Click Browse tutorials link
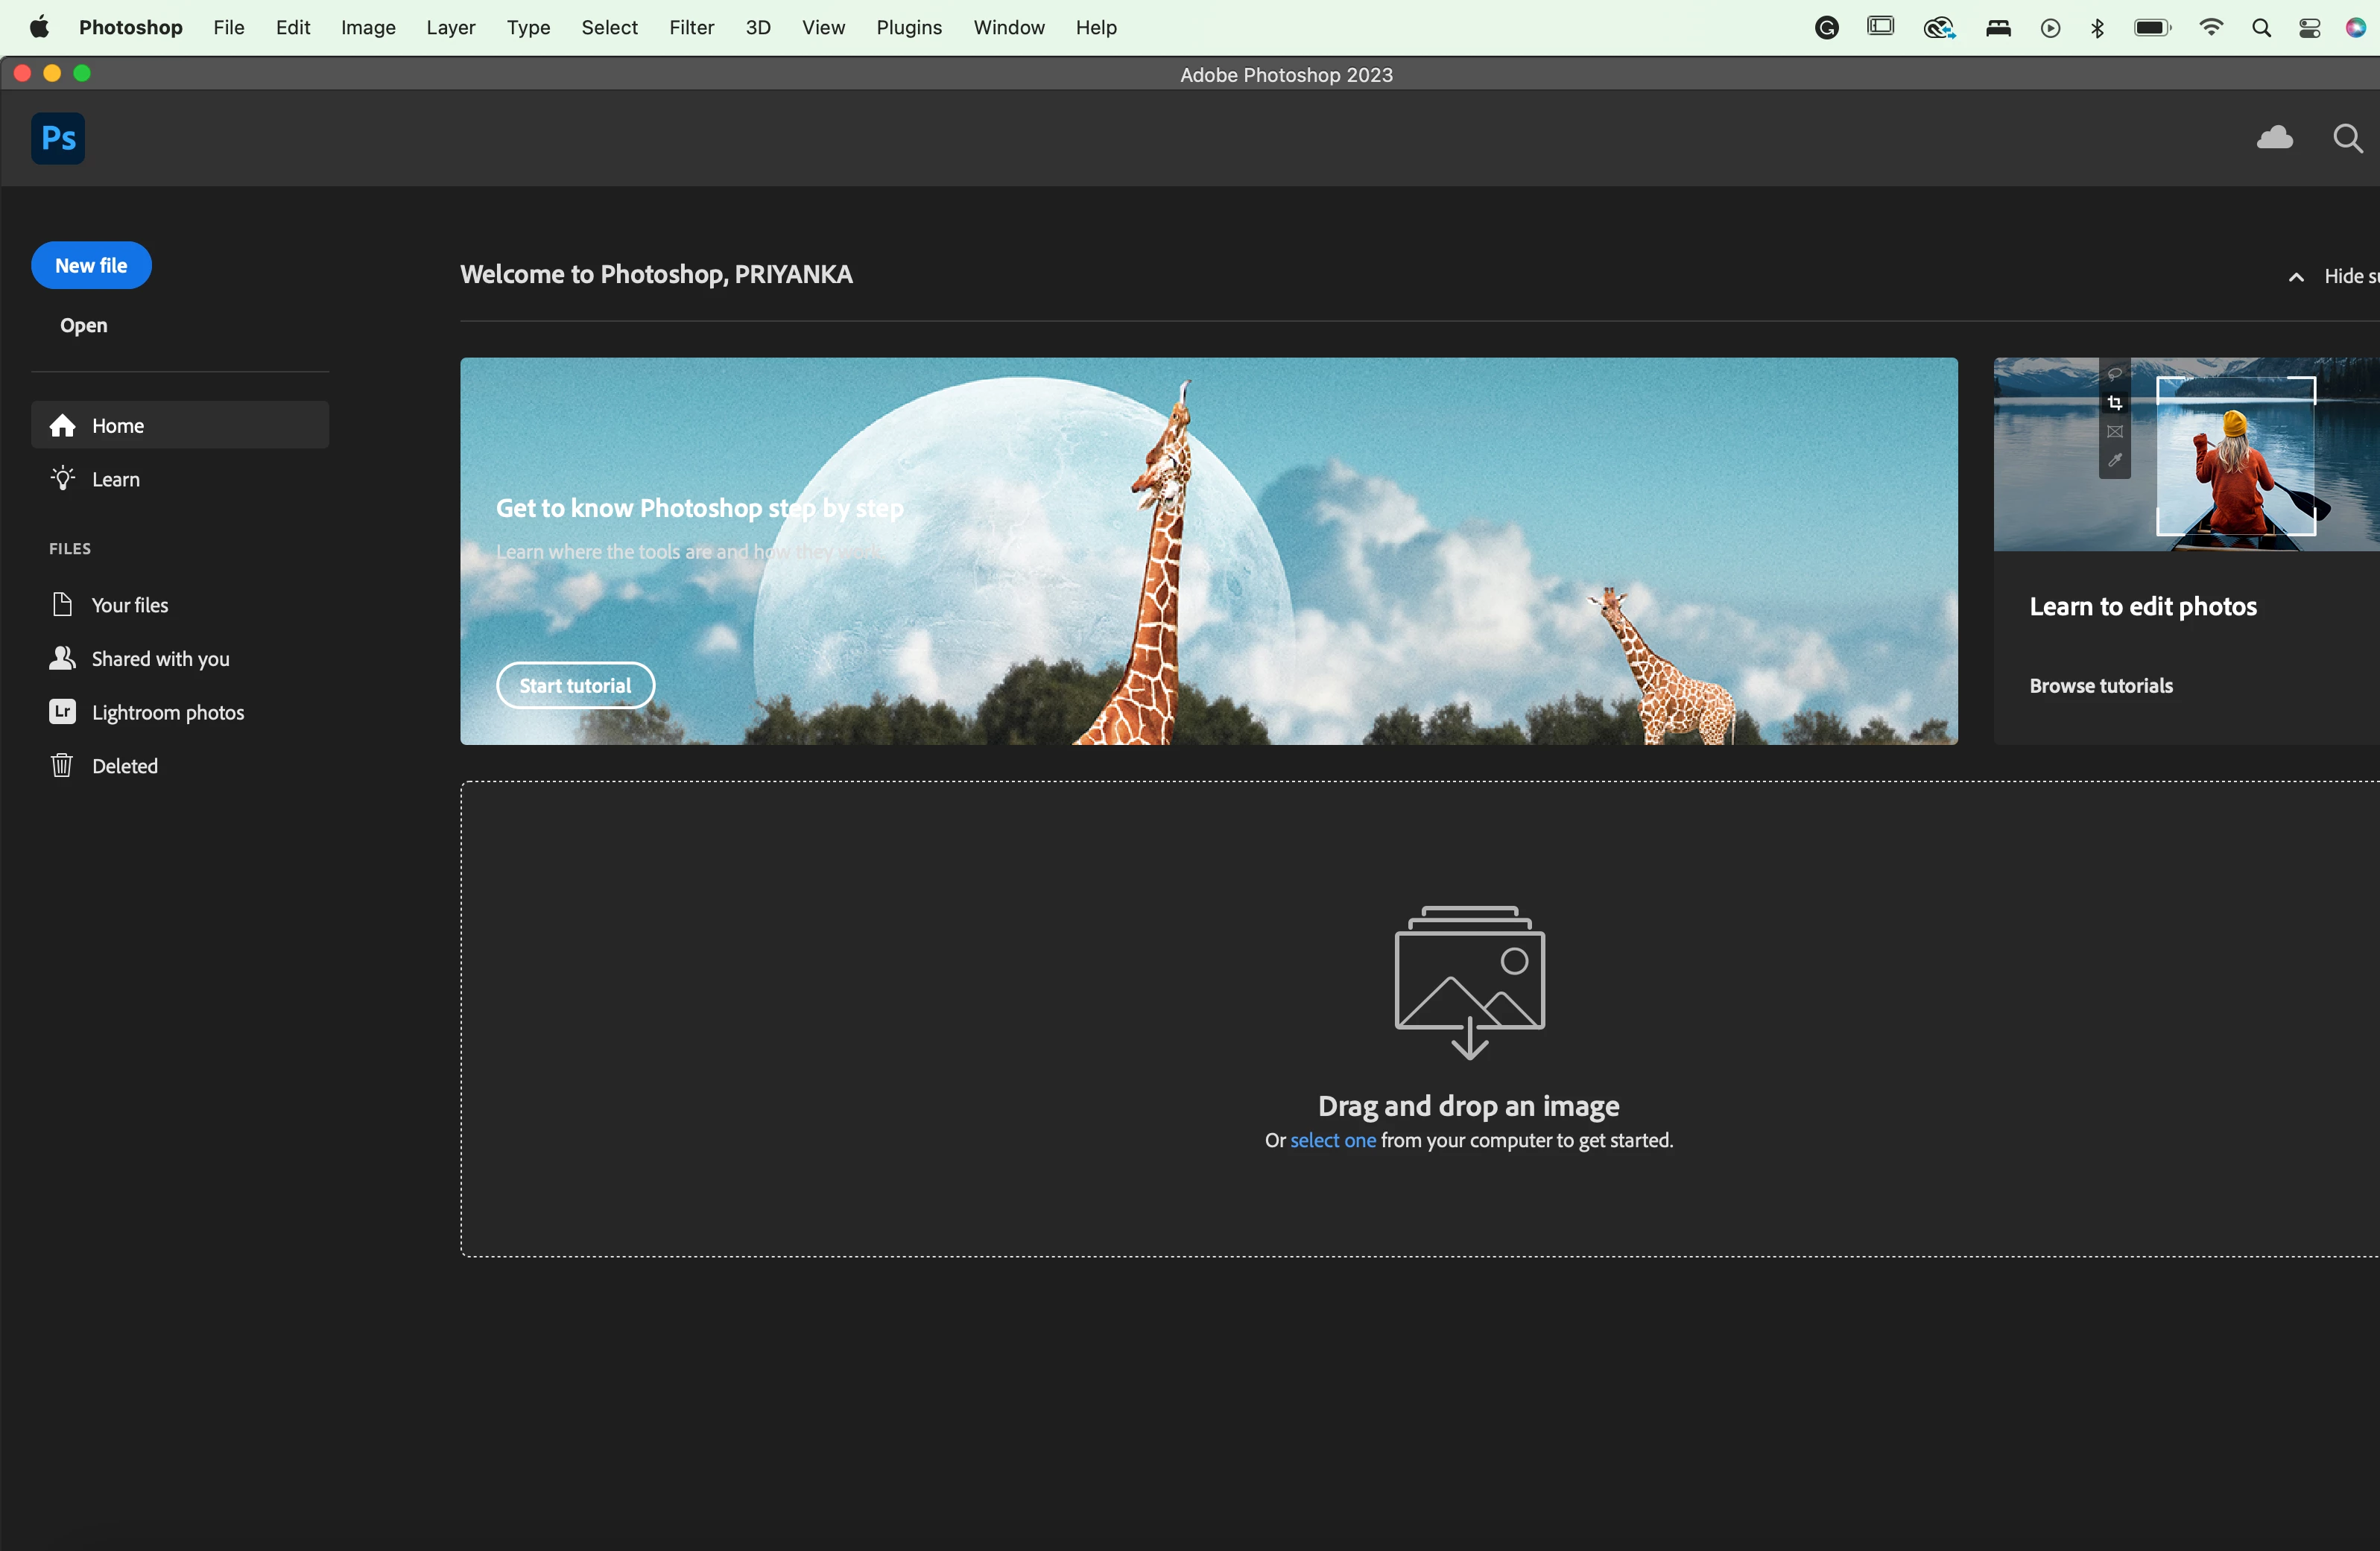Viewport: 2380px width, 1551px height. [x=2101, y=686]
